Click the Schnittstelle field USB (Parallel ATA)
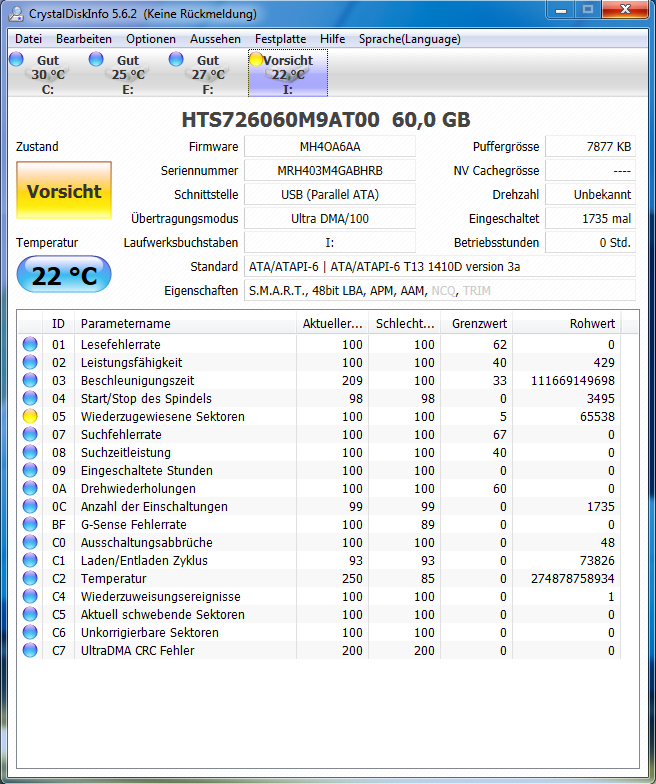The width and height of the screenshot is (656, 784). [x=330, y=194]
